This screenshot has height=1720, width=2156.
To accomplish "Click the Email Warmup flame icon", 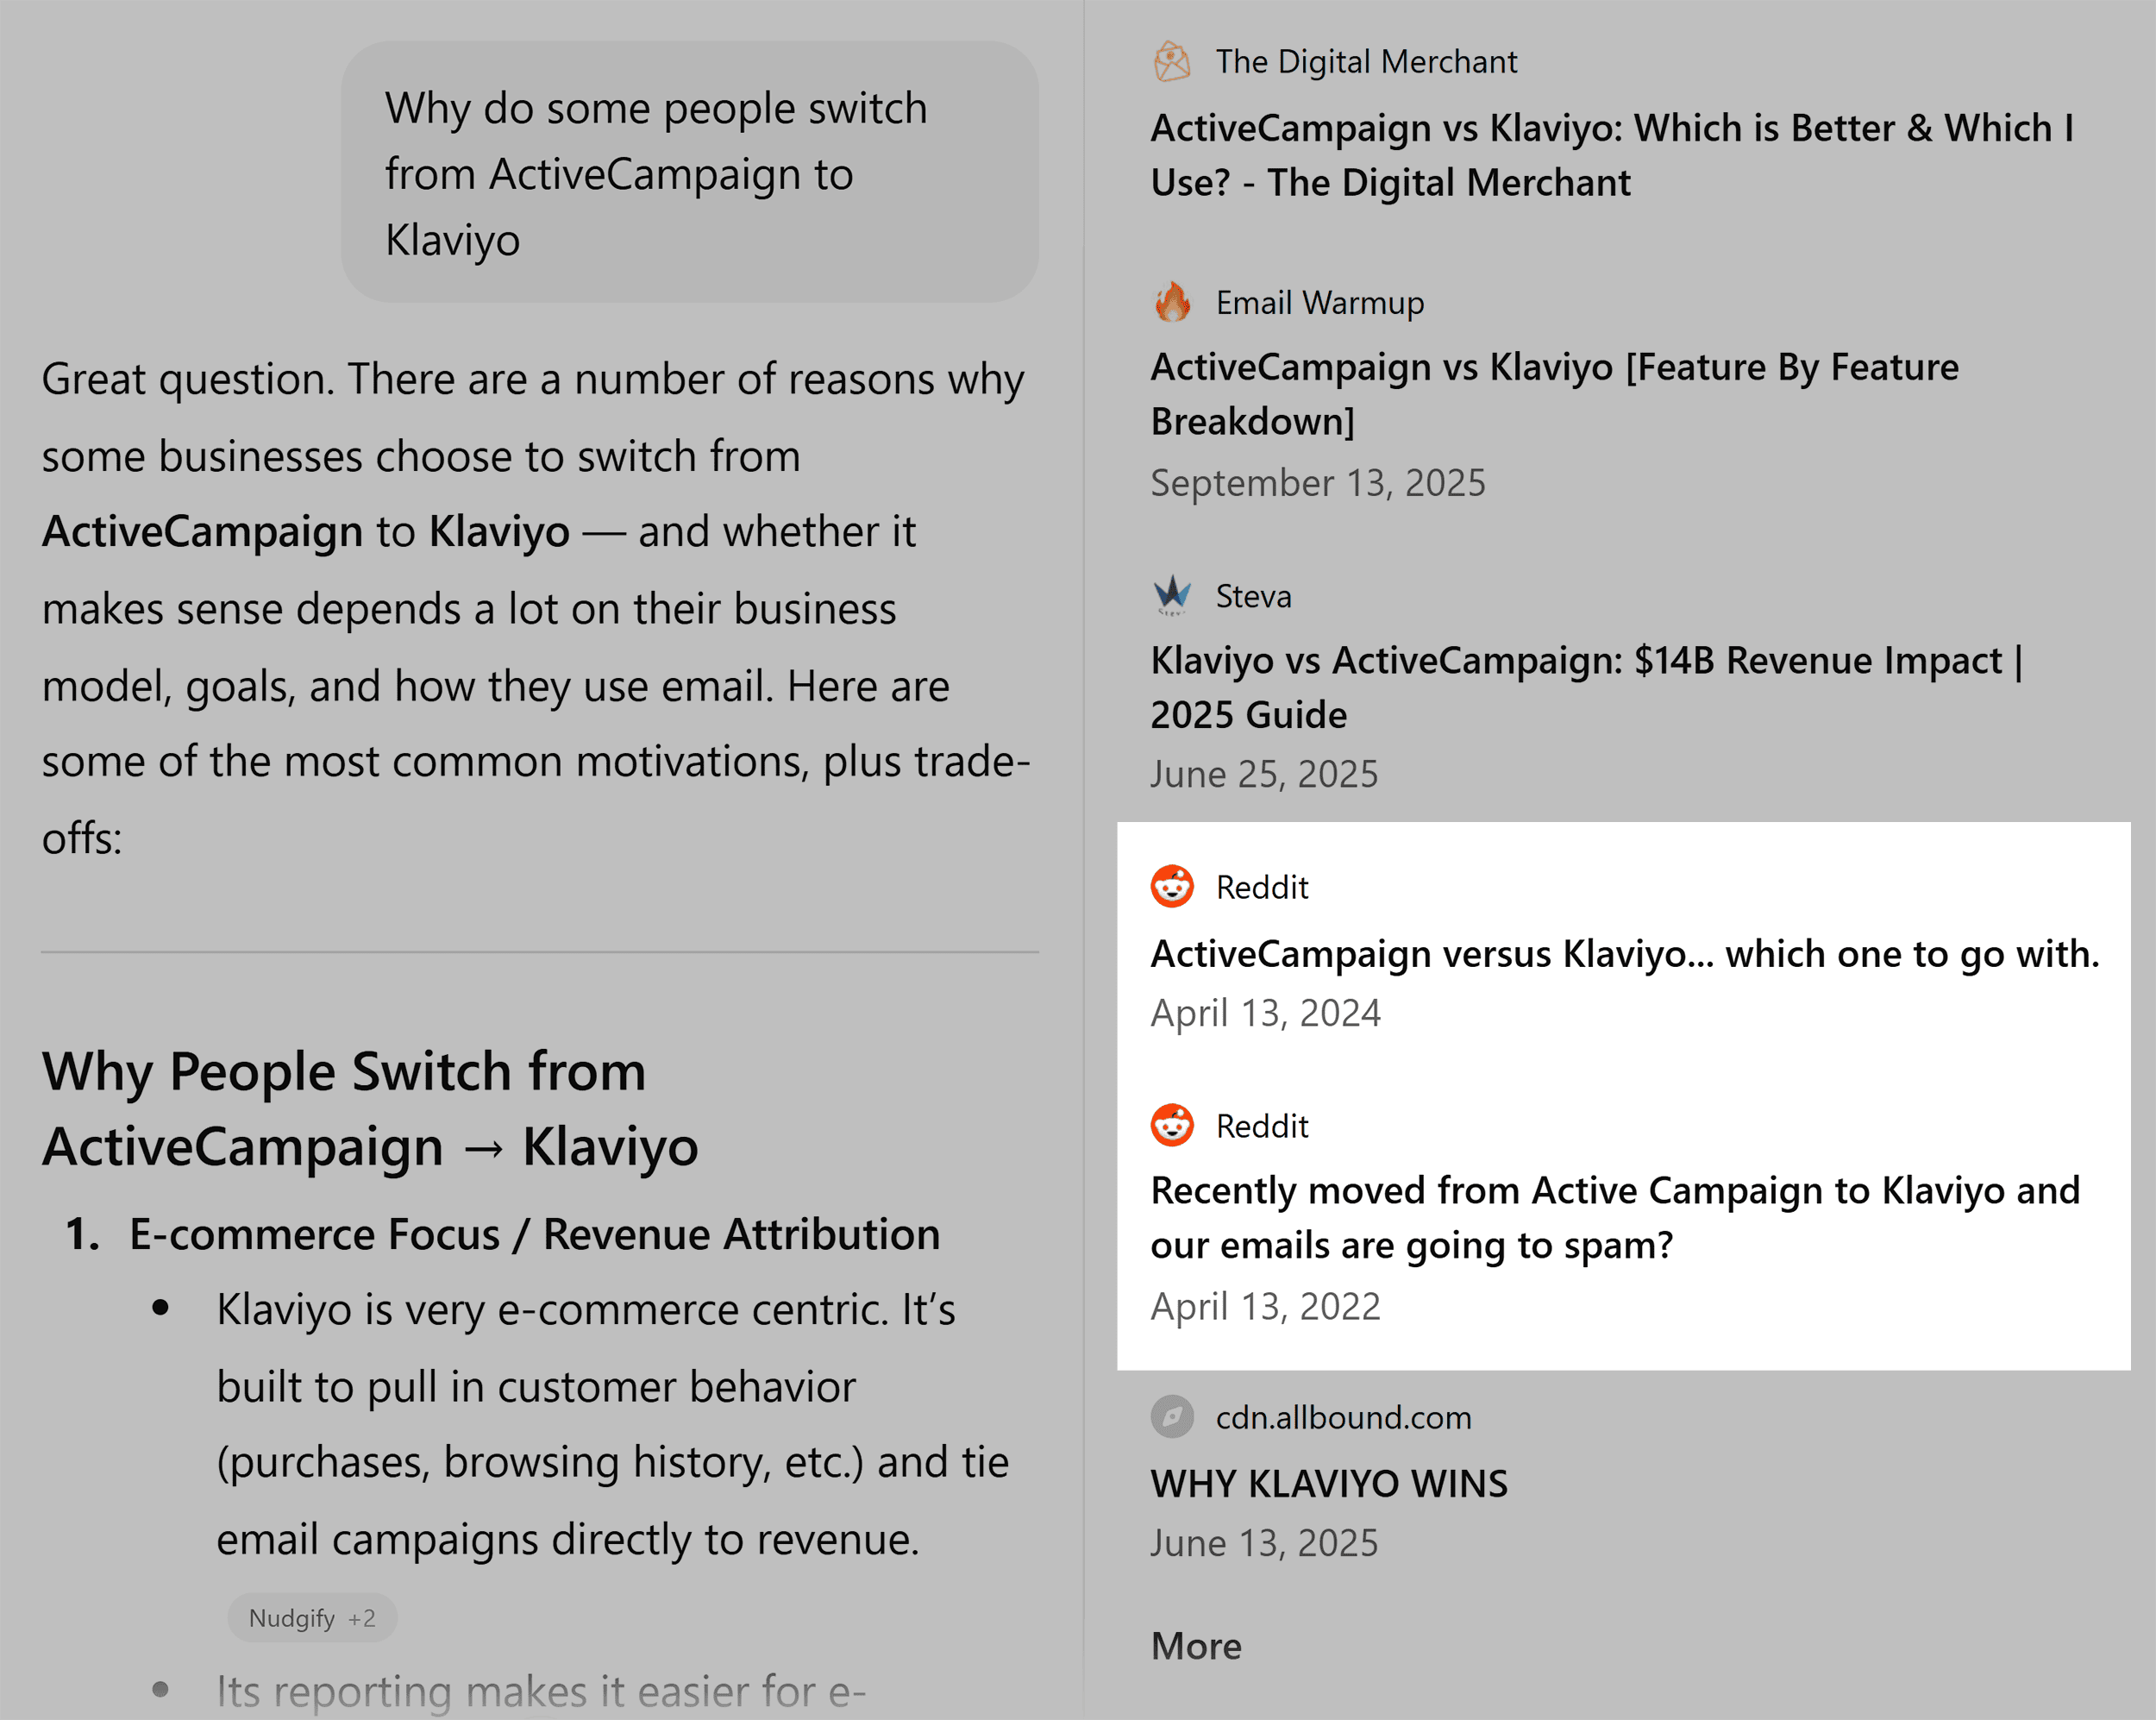I will (1172, 302).
